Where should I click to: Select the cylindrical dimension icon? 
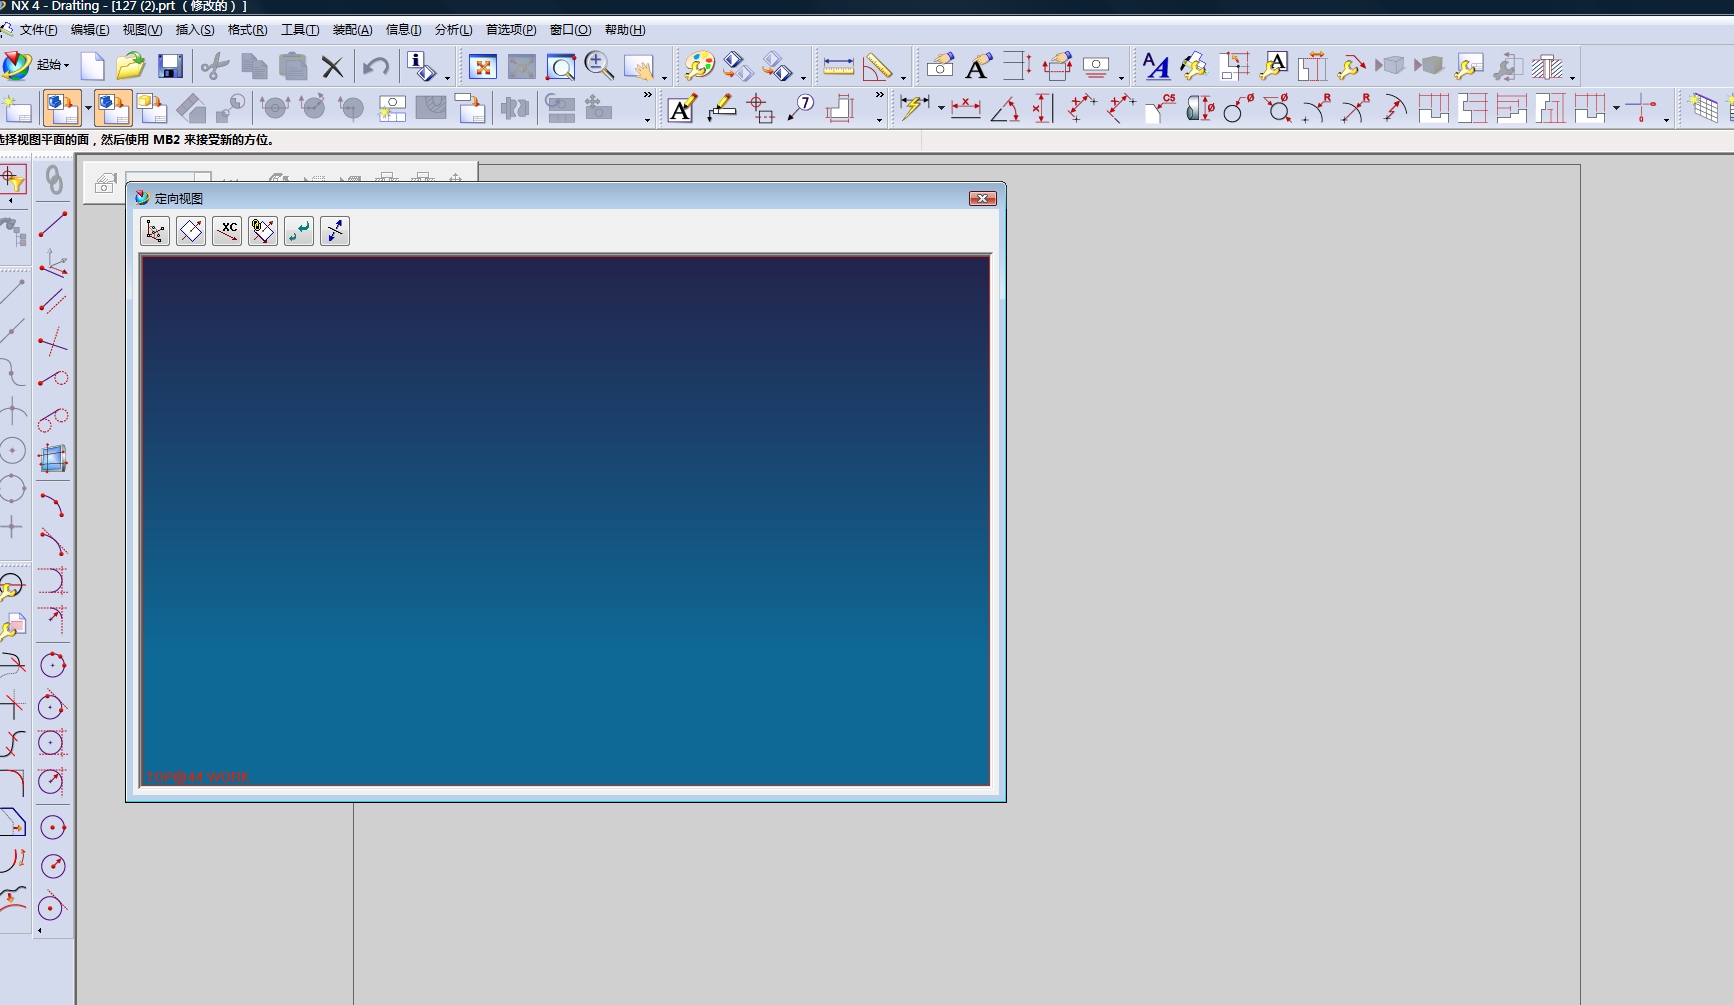[1199, 108]
